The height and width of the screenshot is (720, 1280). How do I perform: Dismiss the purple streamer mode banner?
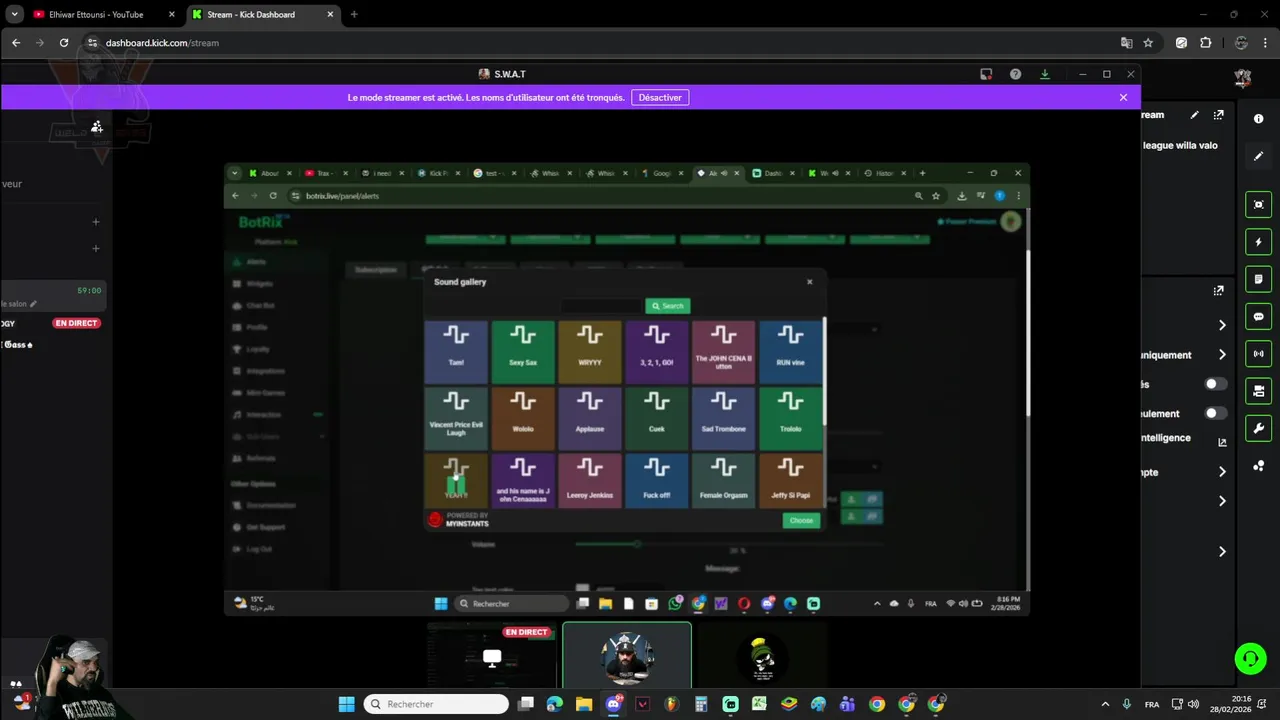tap(1123, 97)
